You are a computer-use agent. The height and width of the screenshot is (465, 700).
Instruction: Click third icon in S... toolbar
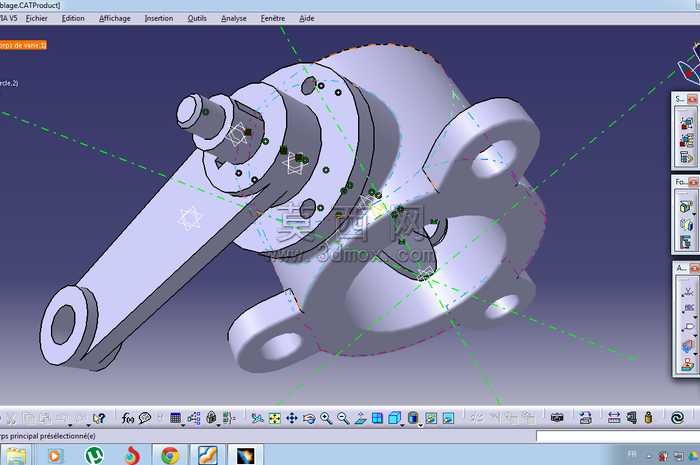pyautogui.click(x=687, y=157)
